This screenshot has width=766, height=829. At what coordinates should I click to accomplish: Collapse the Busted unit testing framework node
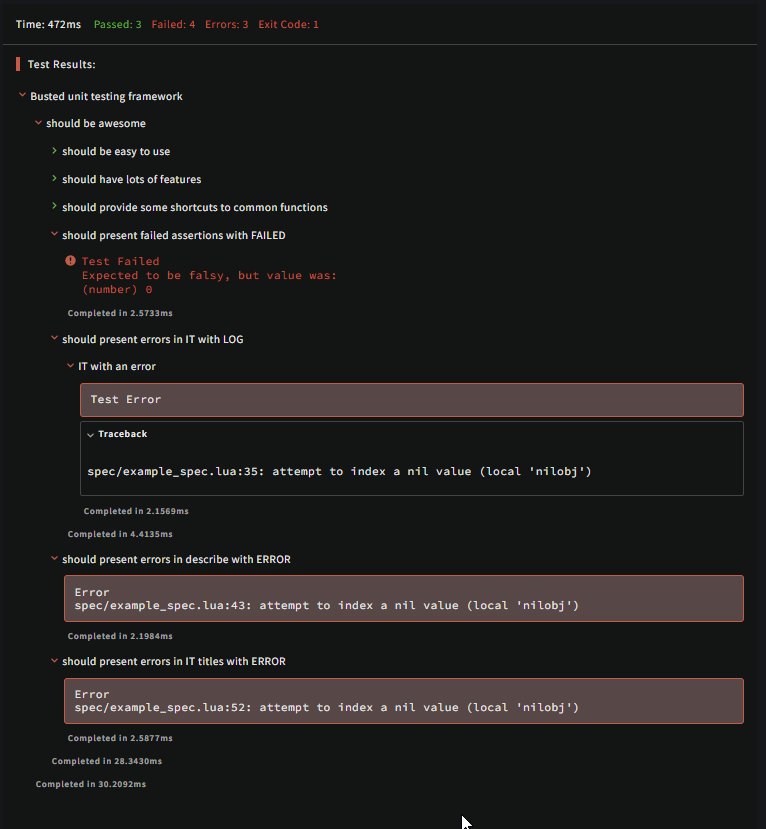(x=22, y=95)
